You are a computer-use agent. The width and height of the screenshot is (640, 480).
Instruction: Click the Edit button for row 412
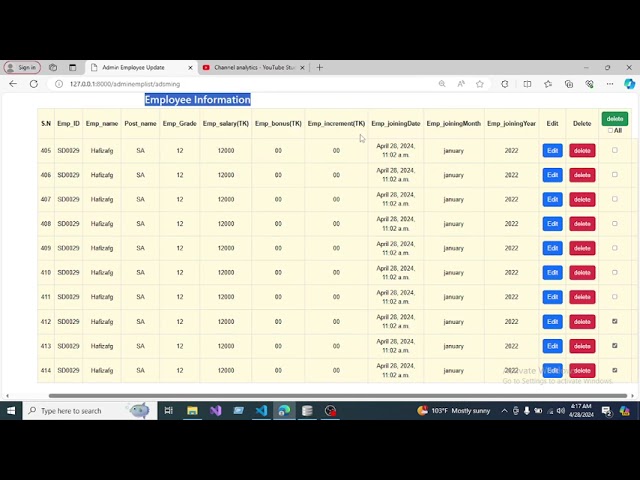point(553,322)
